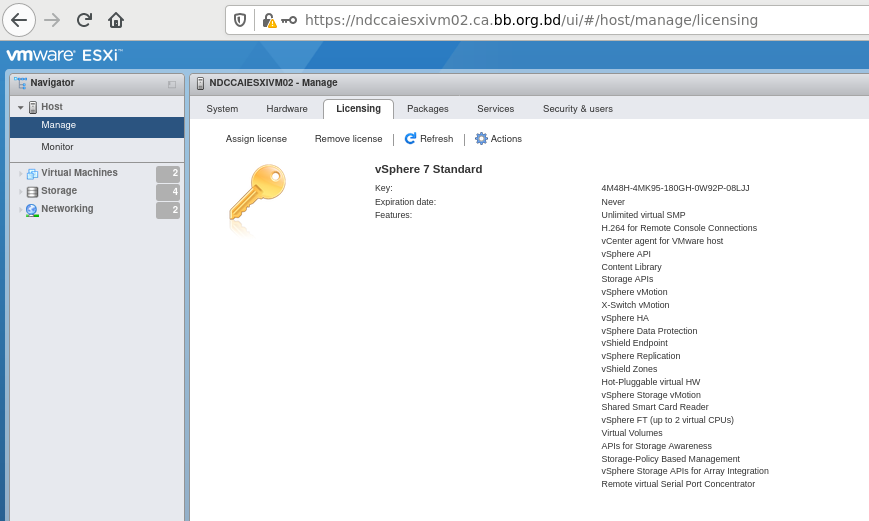Viewport: 869px width, 521px height.
Task: Click the Remove license button
Action: (349, 139)
